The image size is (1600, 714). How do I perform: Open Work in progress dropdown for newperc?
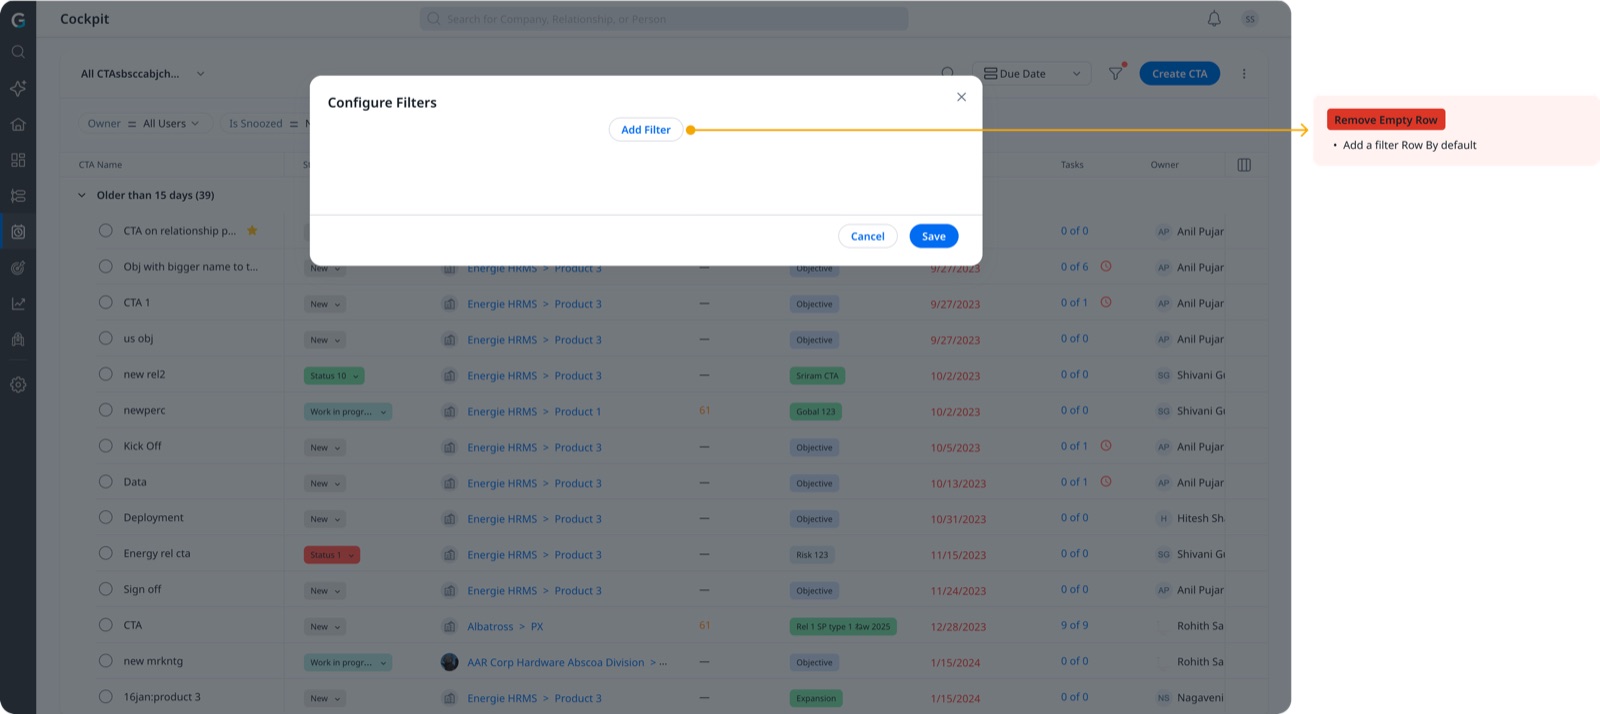(348, 412)
